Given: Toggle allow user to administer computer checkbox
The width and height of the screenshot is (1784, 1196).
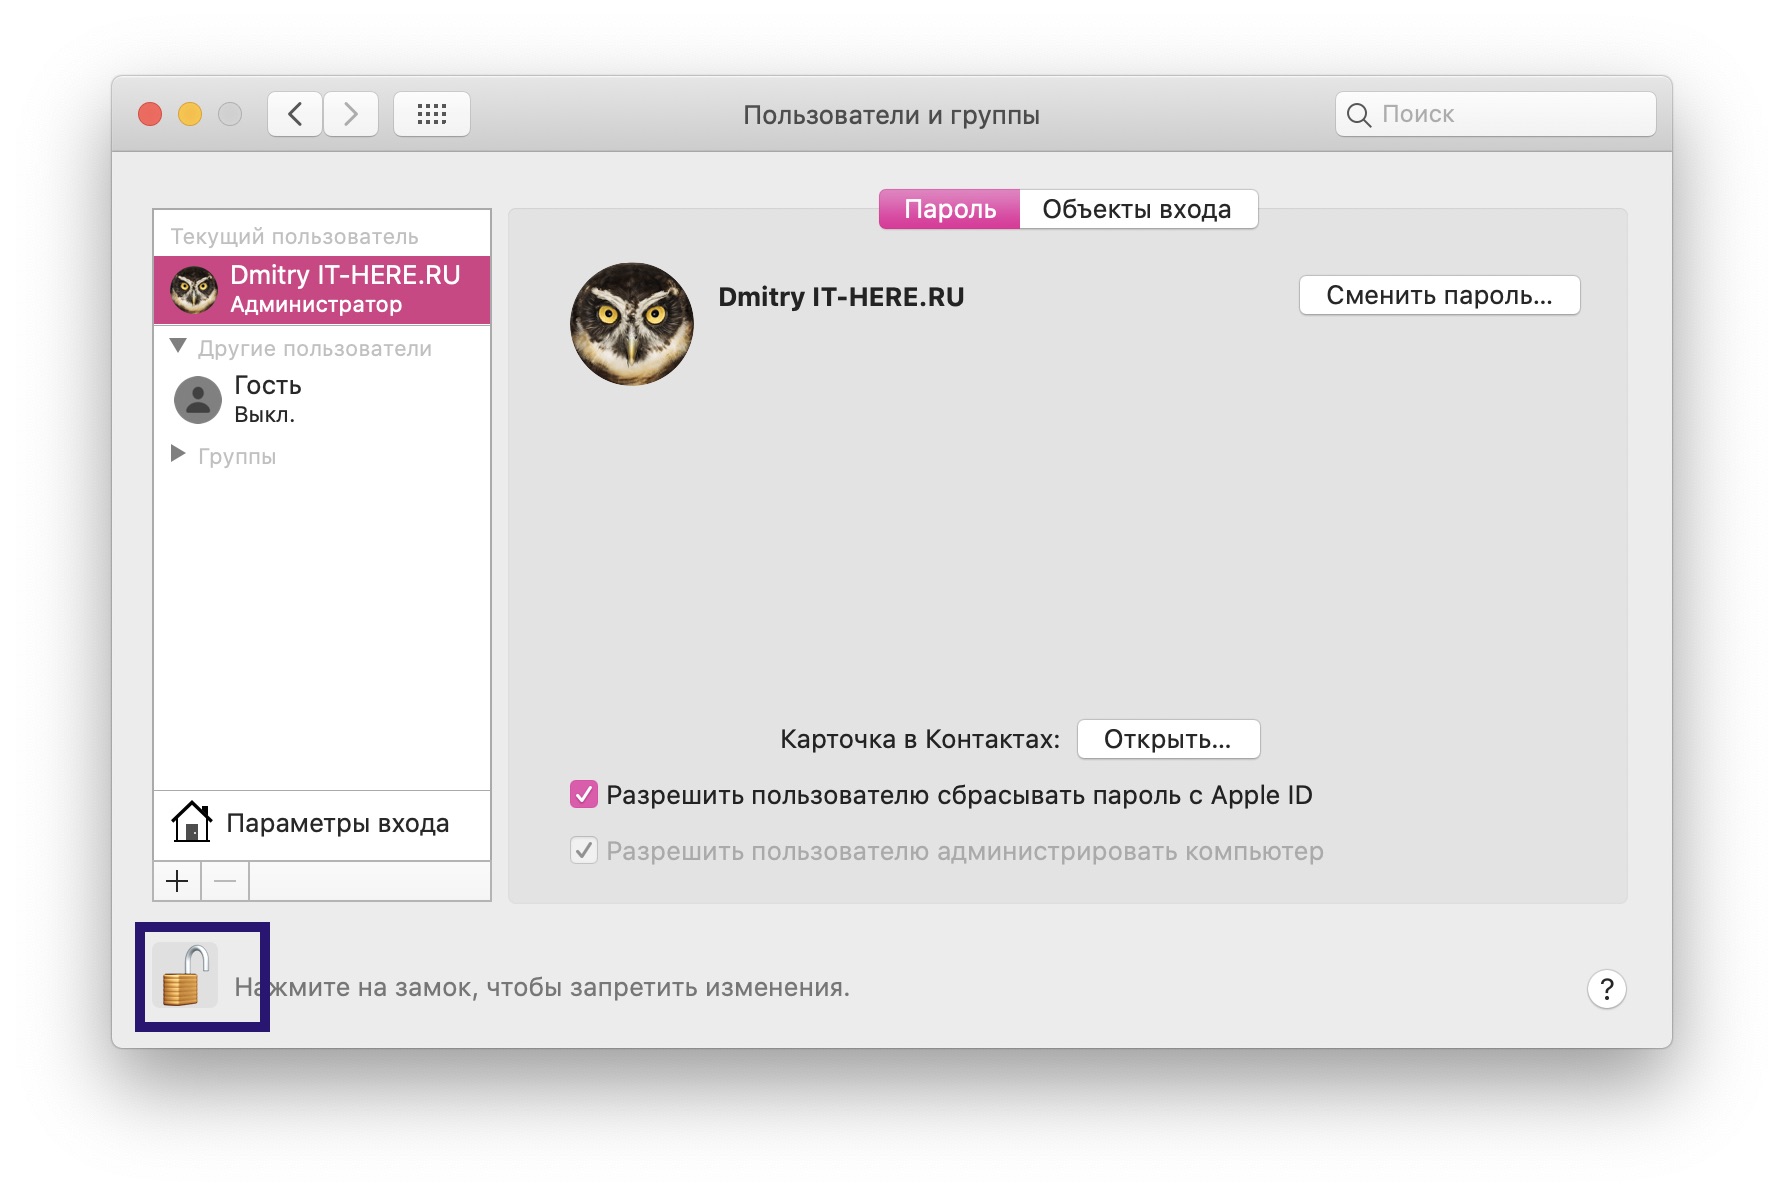Looking at the screenshot, I should [584, 851].
